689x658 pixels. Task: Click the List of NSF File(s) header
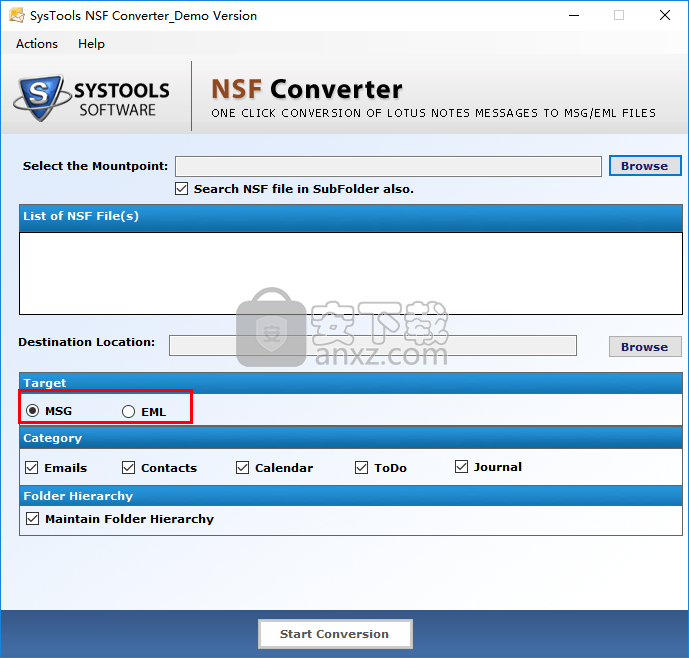351,217
